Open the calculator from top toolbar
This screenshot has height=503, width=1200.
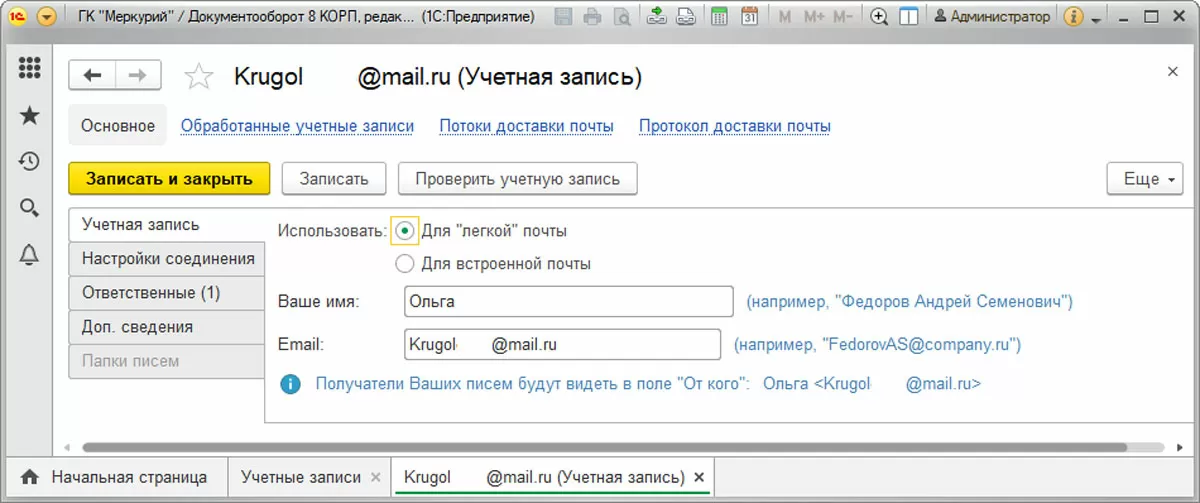point(718,17)
